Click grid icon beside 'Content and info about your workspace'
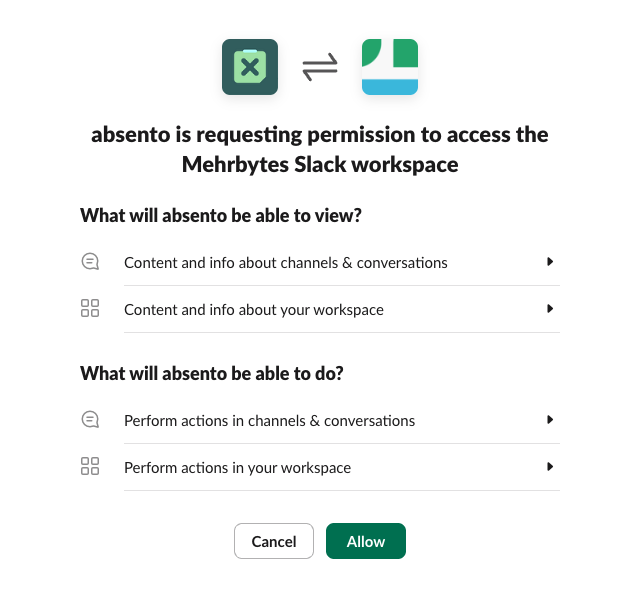 coord(90,309)
